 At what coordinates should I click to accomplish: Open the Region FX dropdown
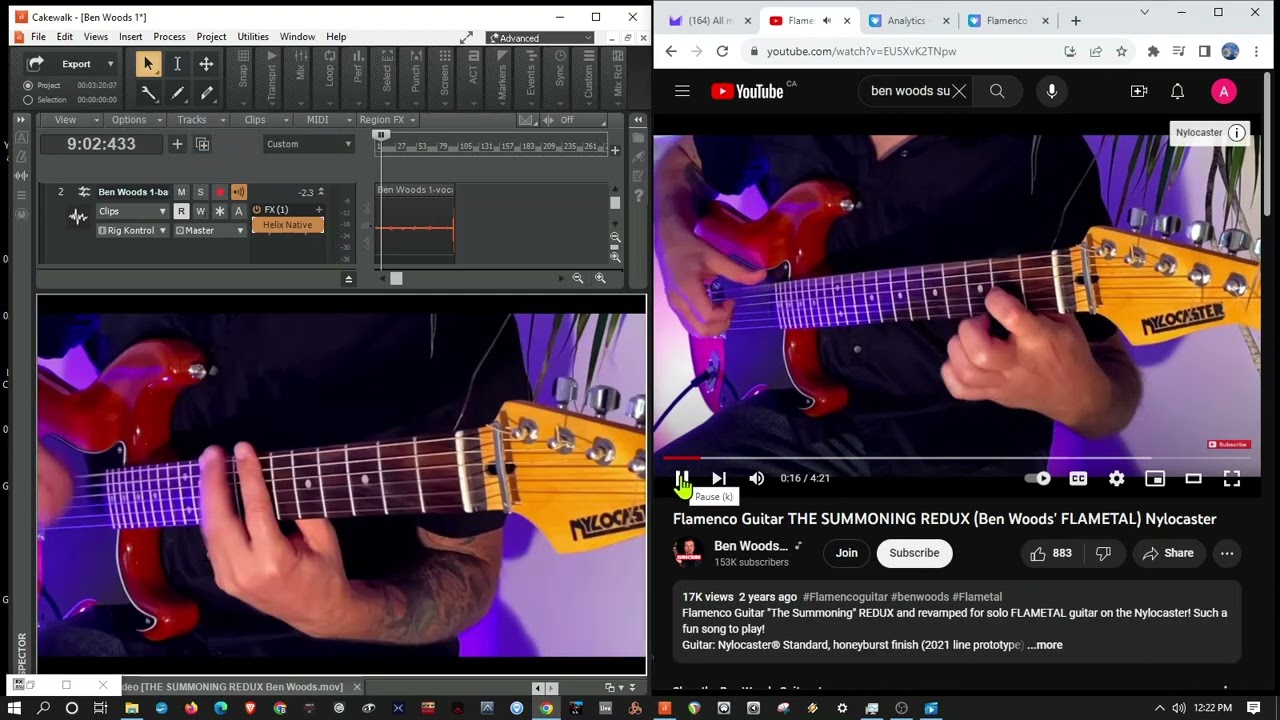387,120
